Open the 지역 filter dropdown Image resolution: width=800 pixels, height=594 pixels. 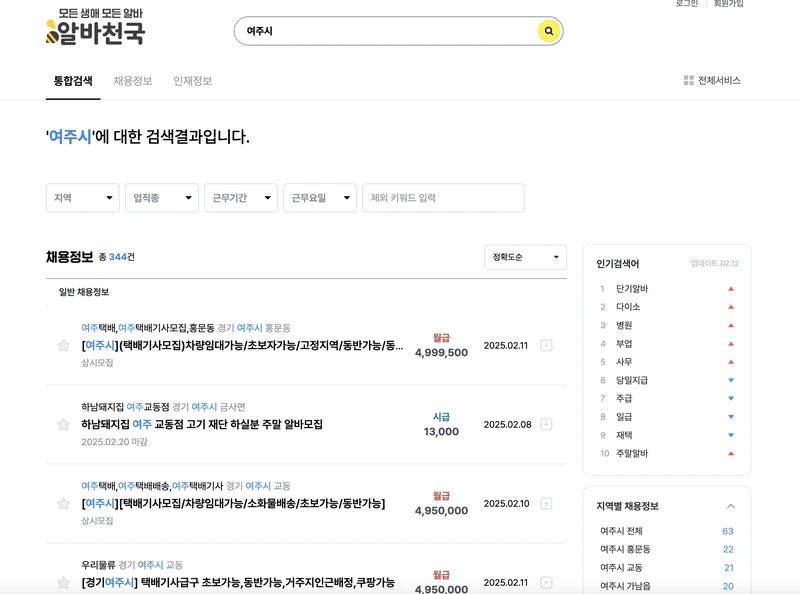point(82,197)
